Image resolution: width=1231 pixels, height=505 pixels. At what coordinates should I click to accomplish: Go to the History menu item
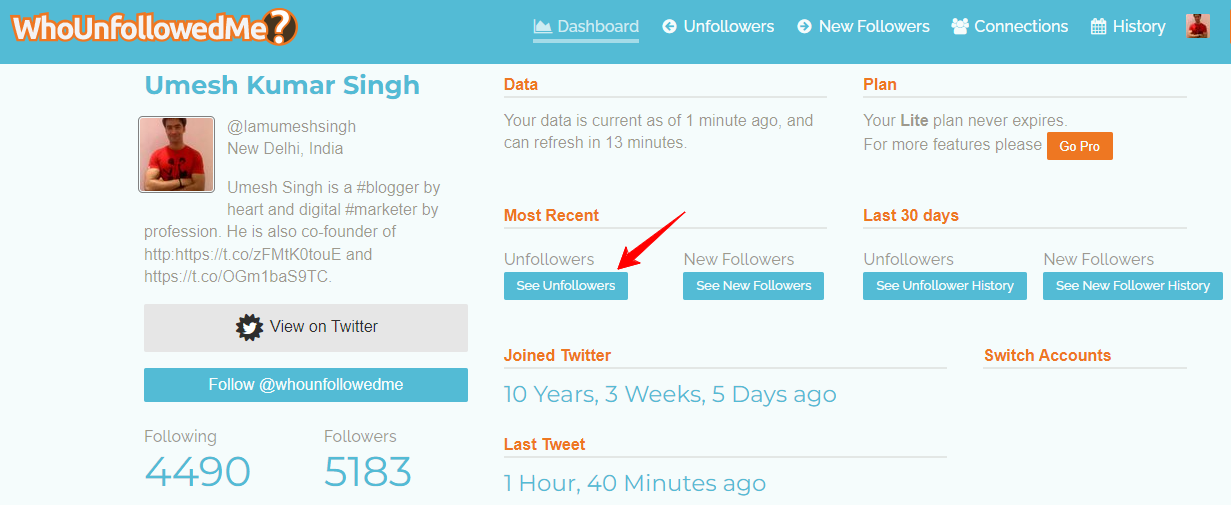[x=1128, y=27]
